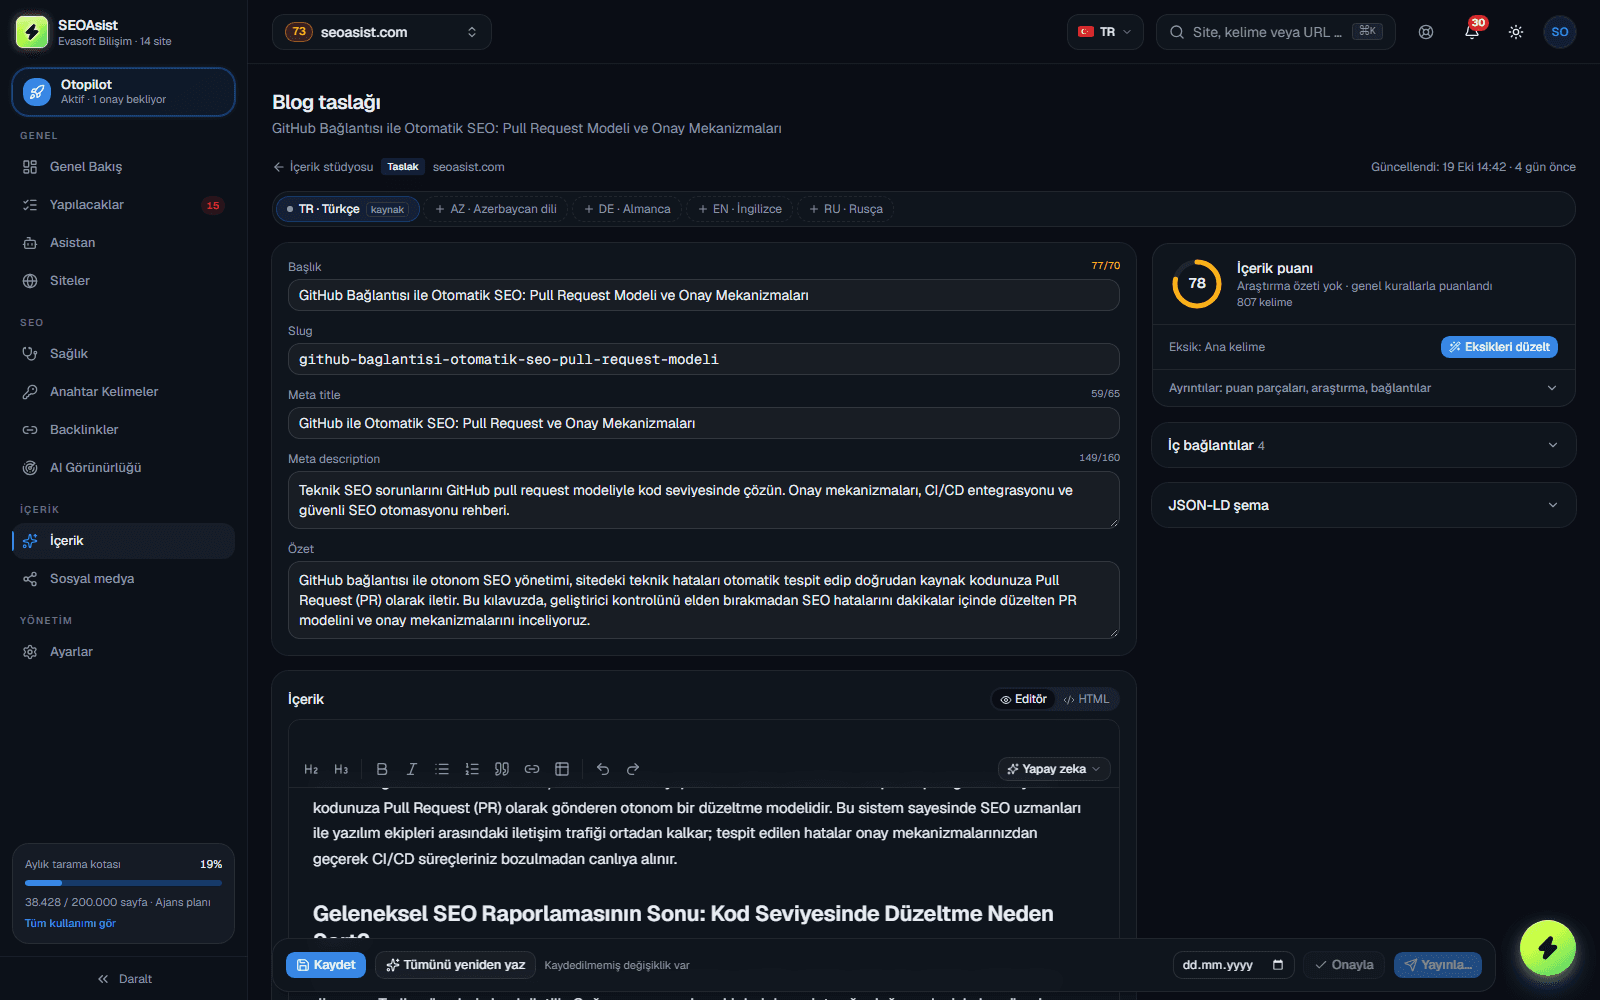Add the AZ · Azerbaycan dili translation
This screenshot has height=1000, width=1600.
click(496, 209)
